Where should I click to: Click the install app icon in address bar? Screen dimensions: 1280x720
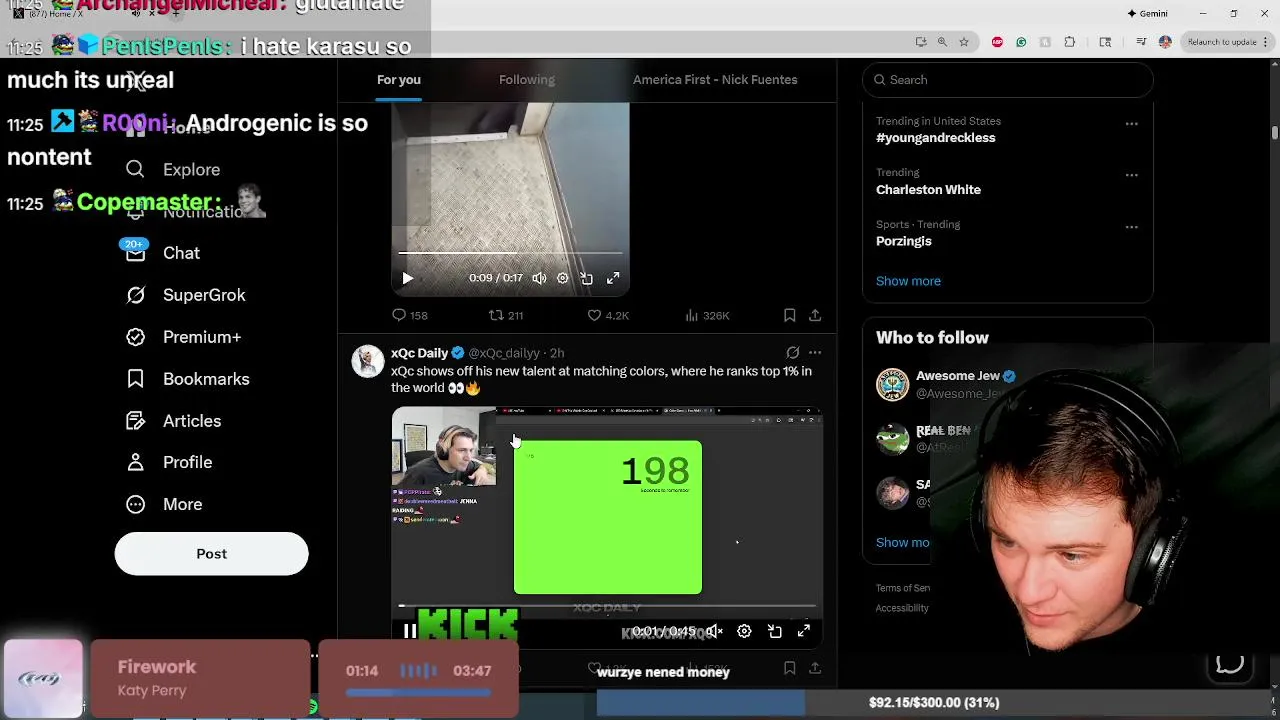coord(920,42)
